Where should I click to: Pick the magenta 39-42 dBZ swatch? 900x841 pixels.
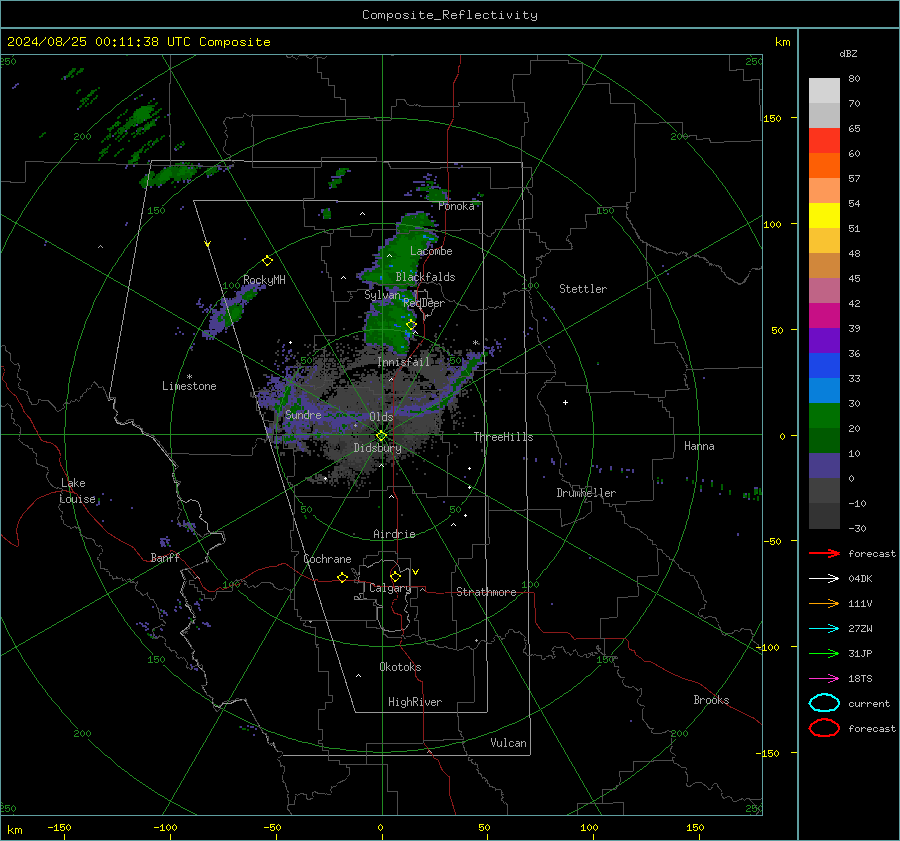(x=824, y=316)
